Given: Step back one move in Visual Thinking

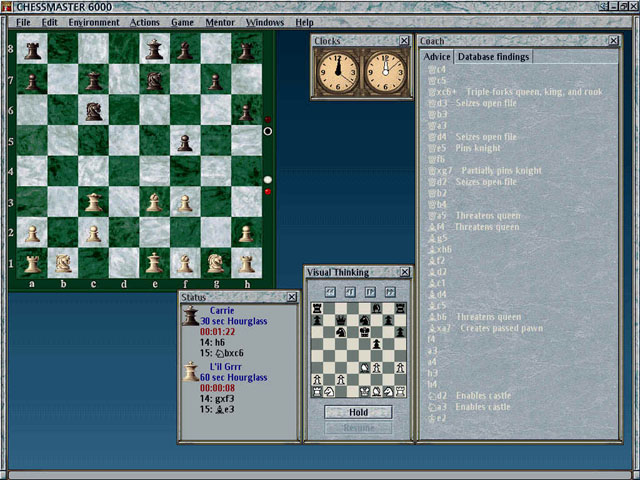Looking at the screenshot, I should [350, 292].
